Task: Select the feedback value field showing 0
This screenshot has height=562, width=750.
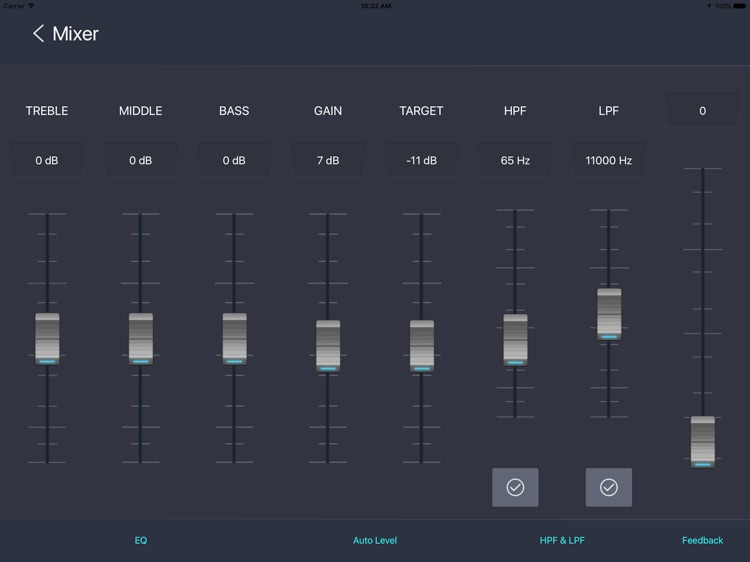Action: [x=703, y=110]
